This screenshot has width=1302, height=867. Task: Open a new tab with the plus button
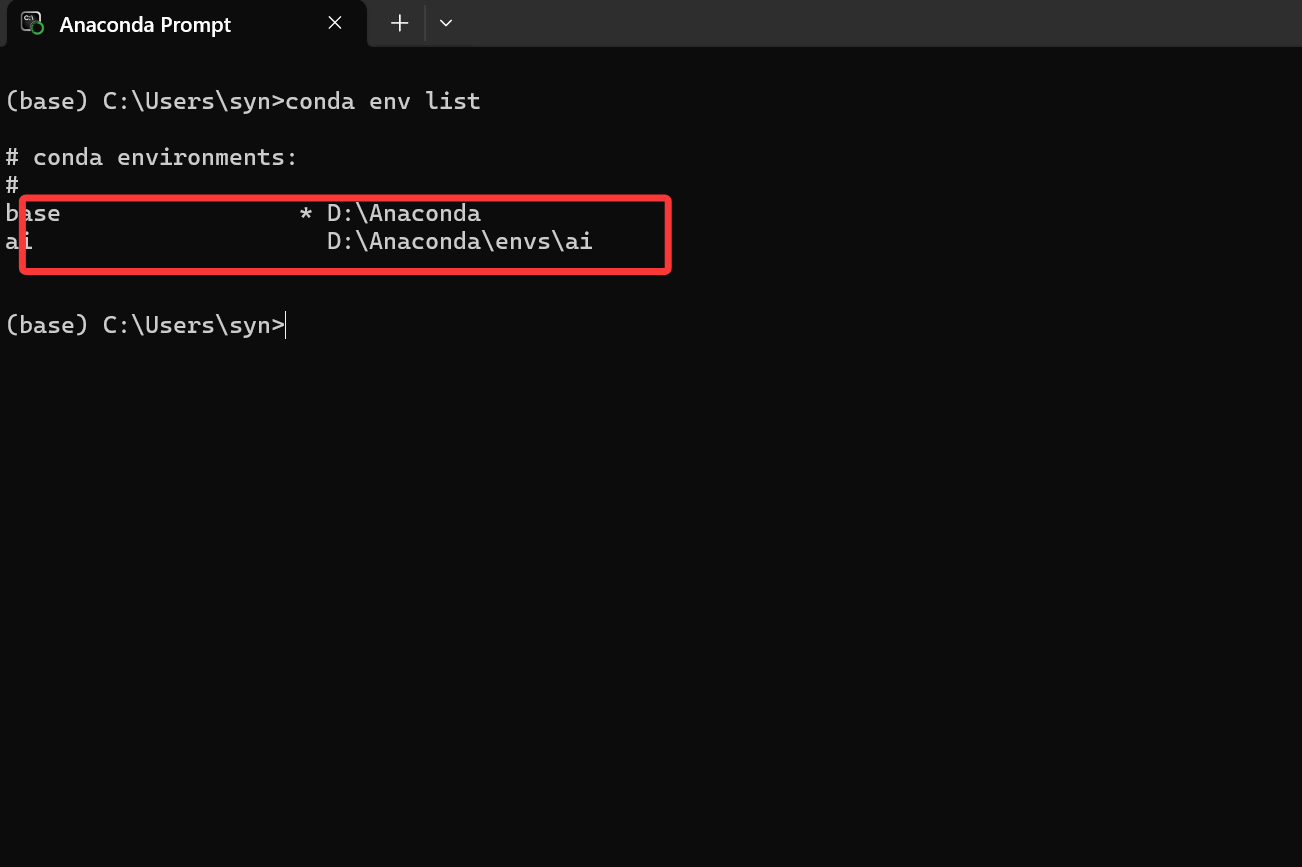point(399,23)
